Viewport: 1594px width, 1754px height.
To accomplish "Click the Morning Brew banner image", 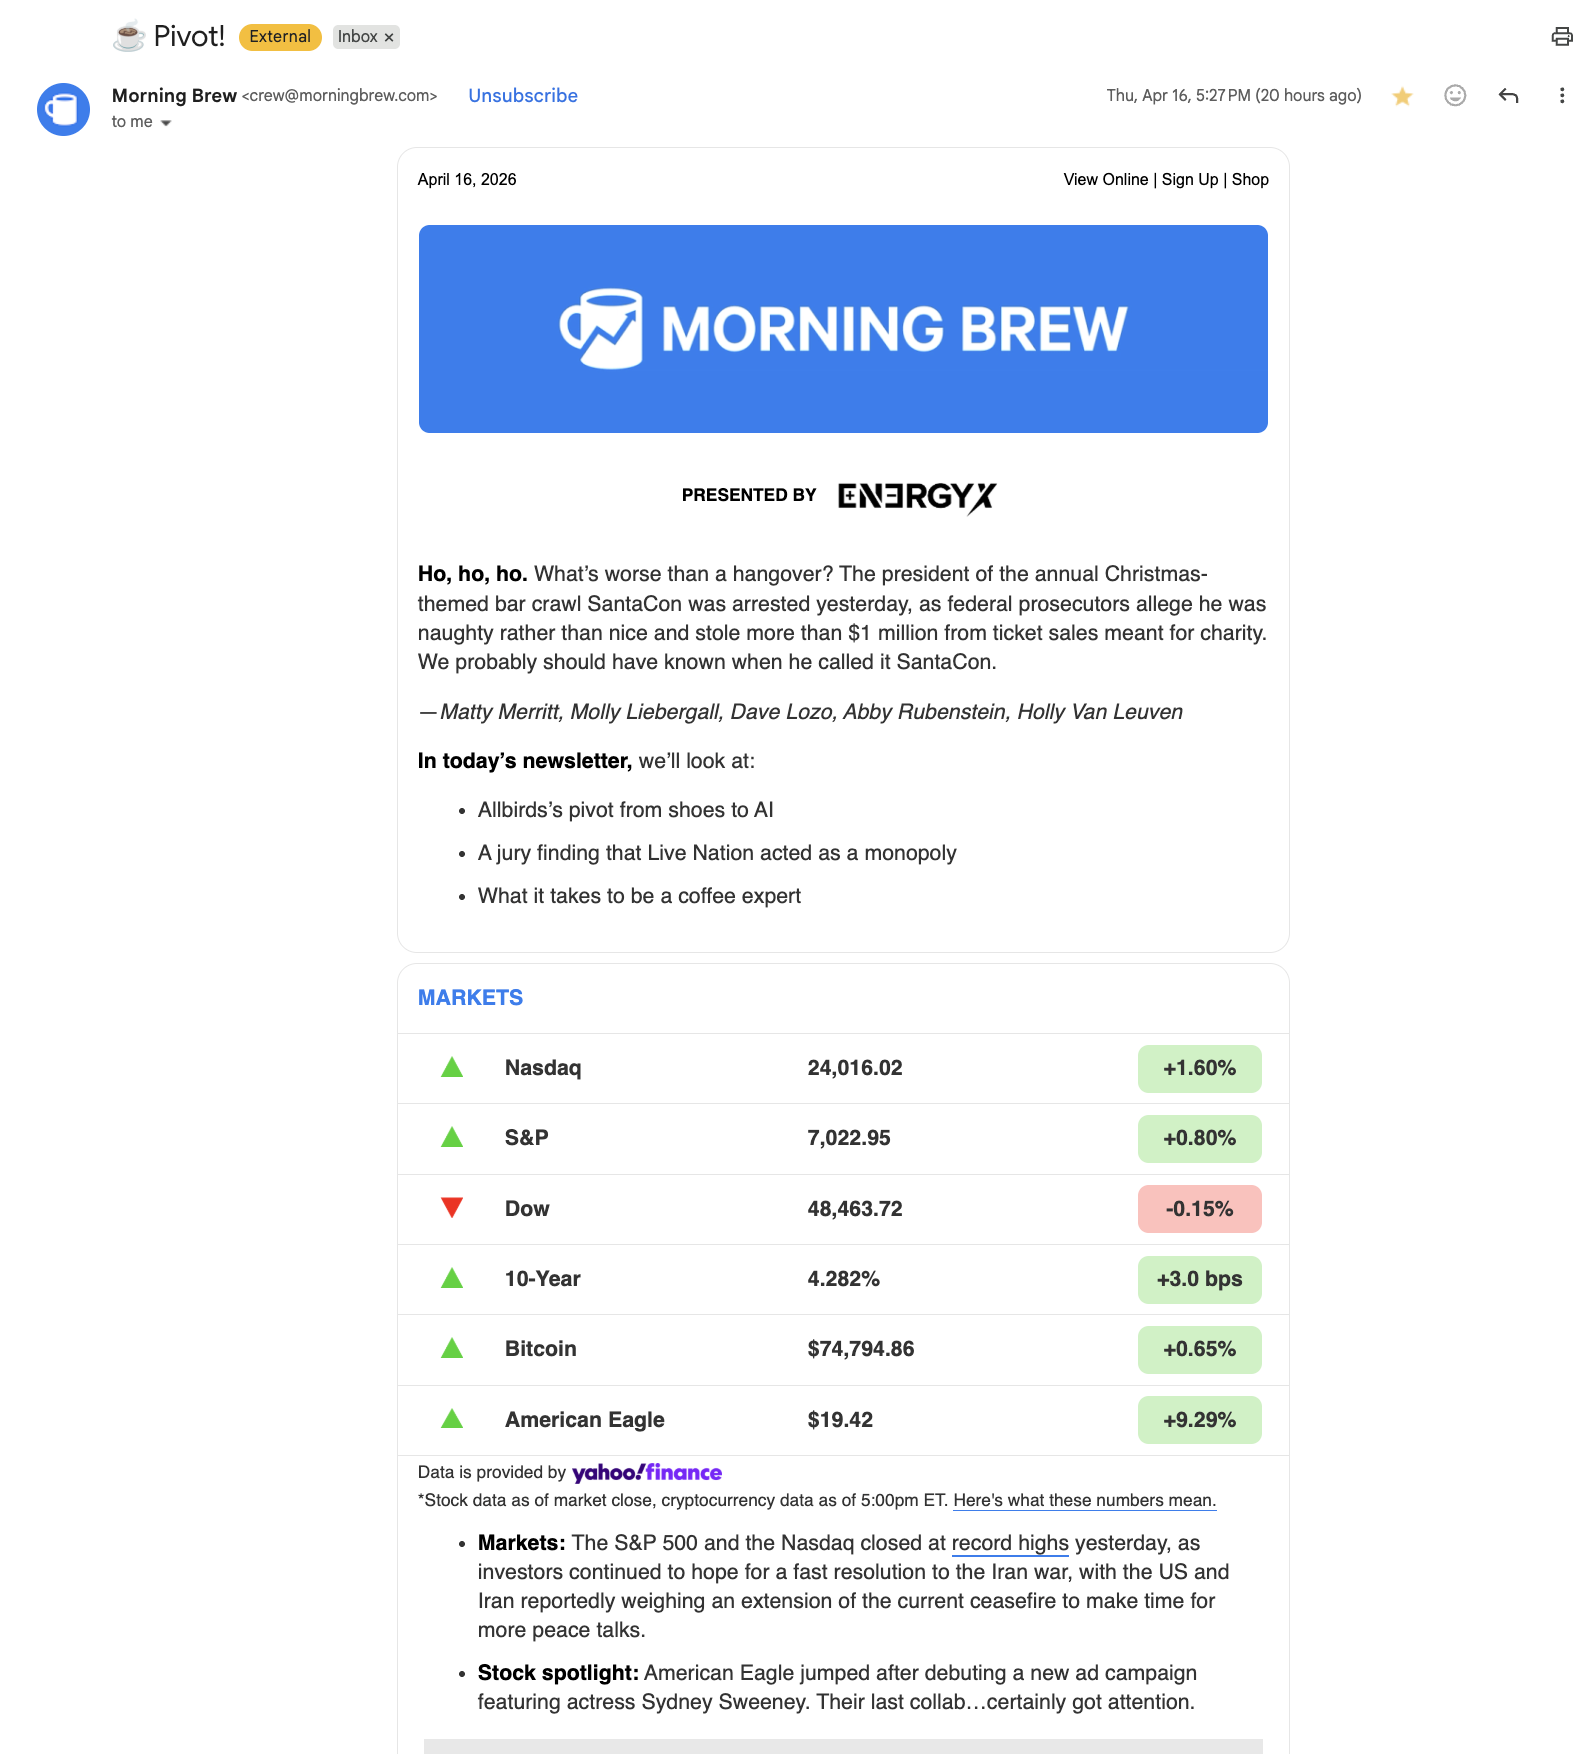I will pos(843,329).
